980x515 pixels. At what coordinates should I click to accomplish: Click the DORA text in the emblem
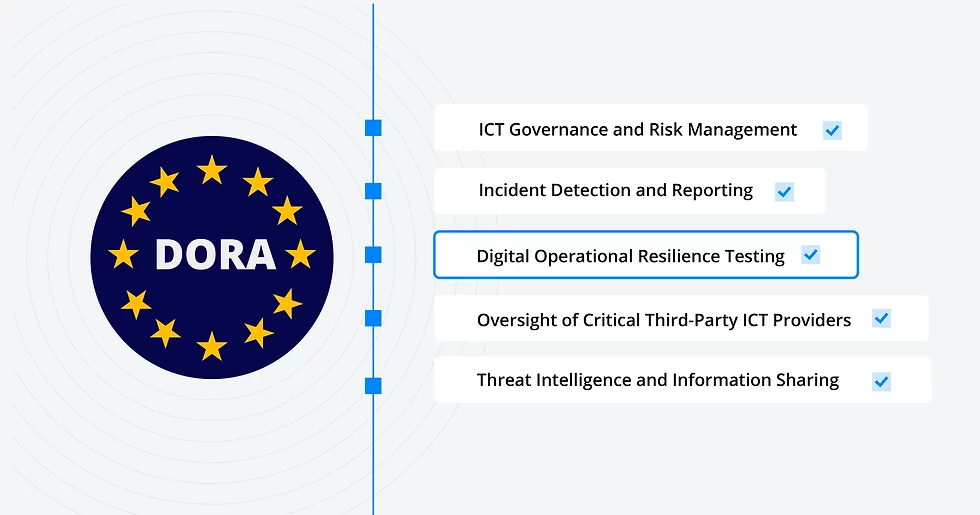[x=216, y=254]
